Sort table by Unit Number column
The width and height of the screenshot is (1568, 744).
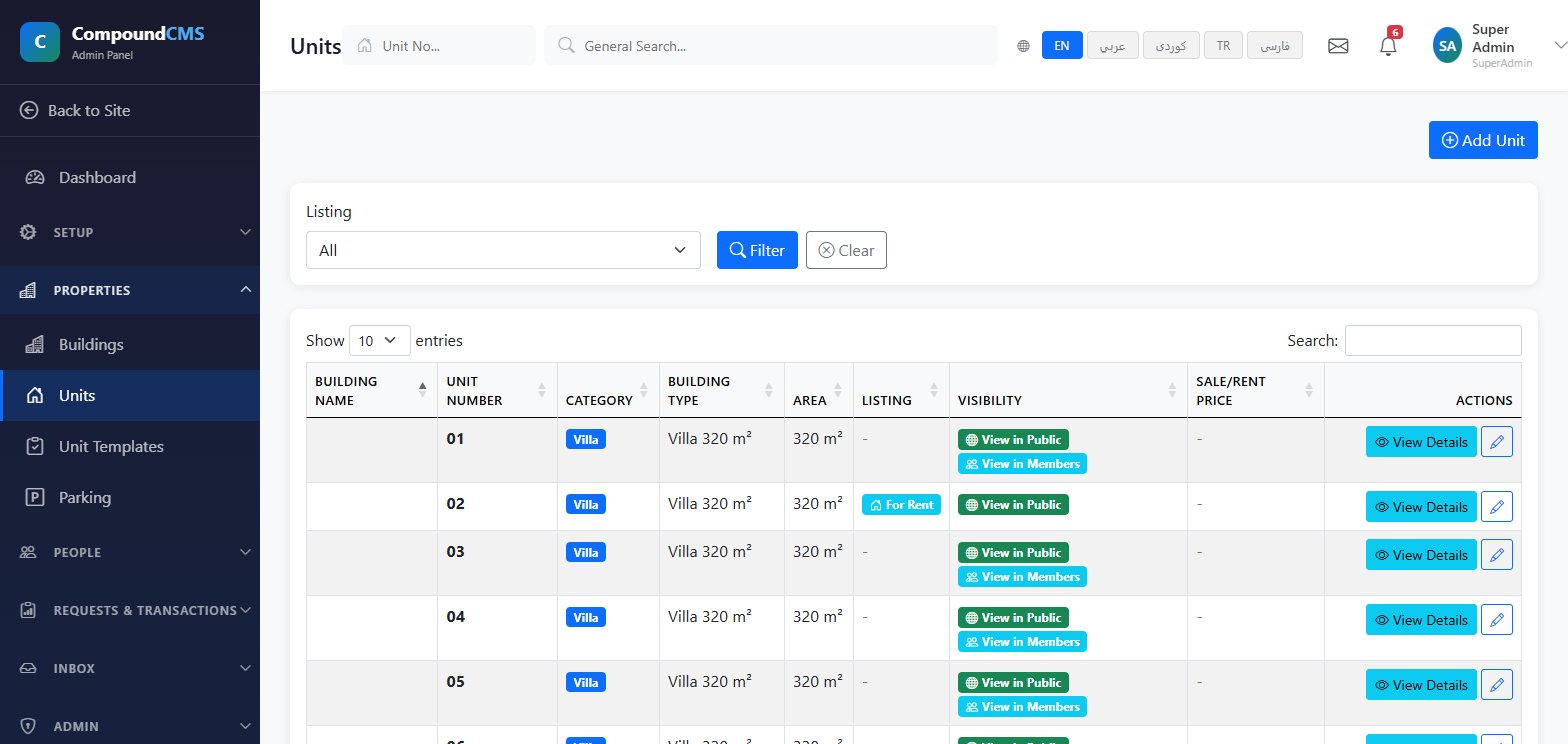click(x=497, y=390)
